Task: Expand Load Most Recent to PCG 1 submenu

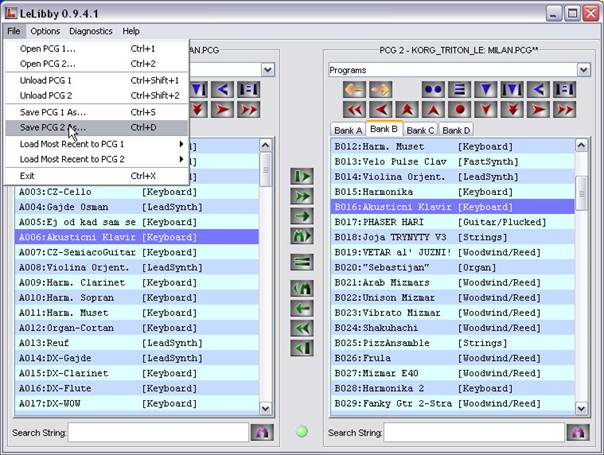Action: coord(96,144)
